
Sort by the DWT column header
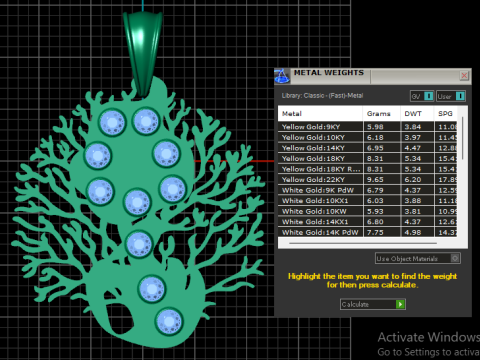click(417, 114)
